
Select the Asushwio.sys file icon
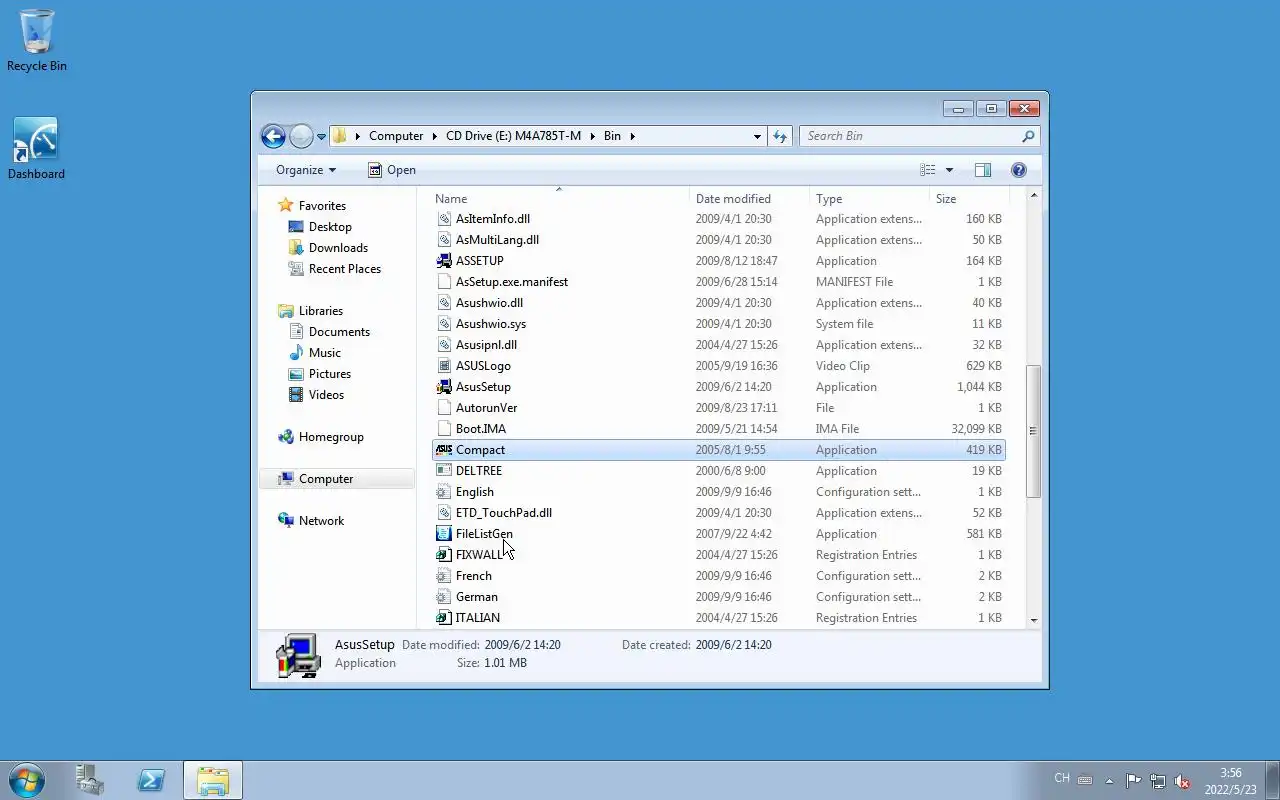pos(444,324)
